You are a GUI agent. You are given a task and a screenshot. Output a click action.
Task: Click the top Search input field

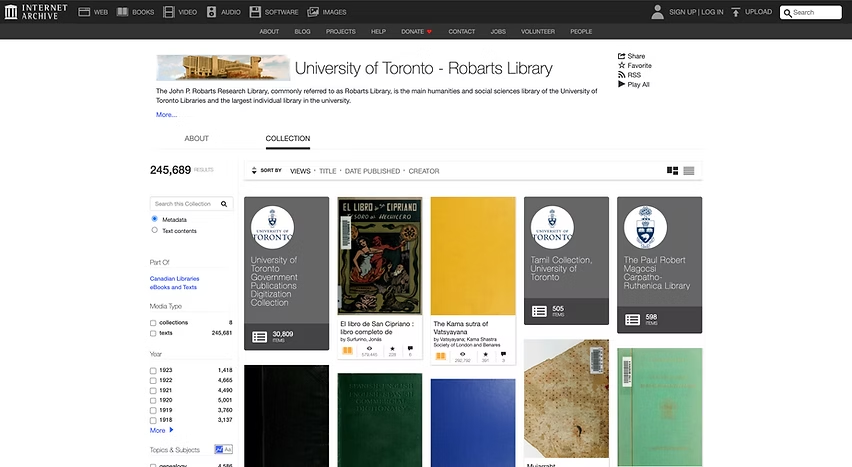(811, 13)
